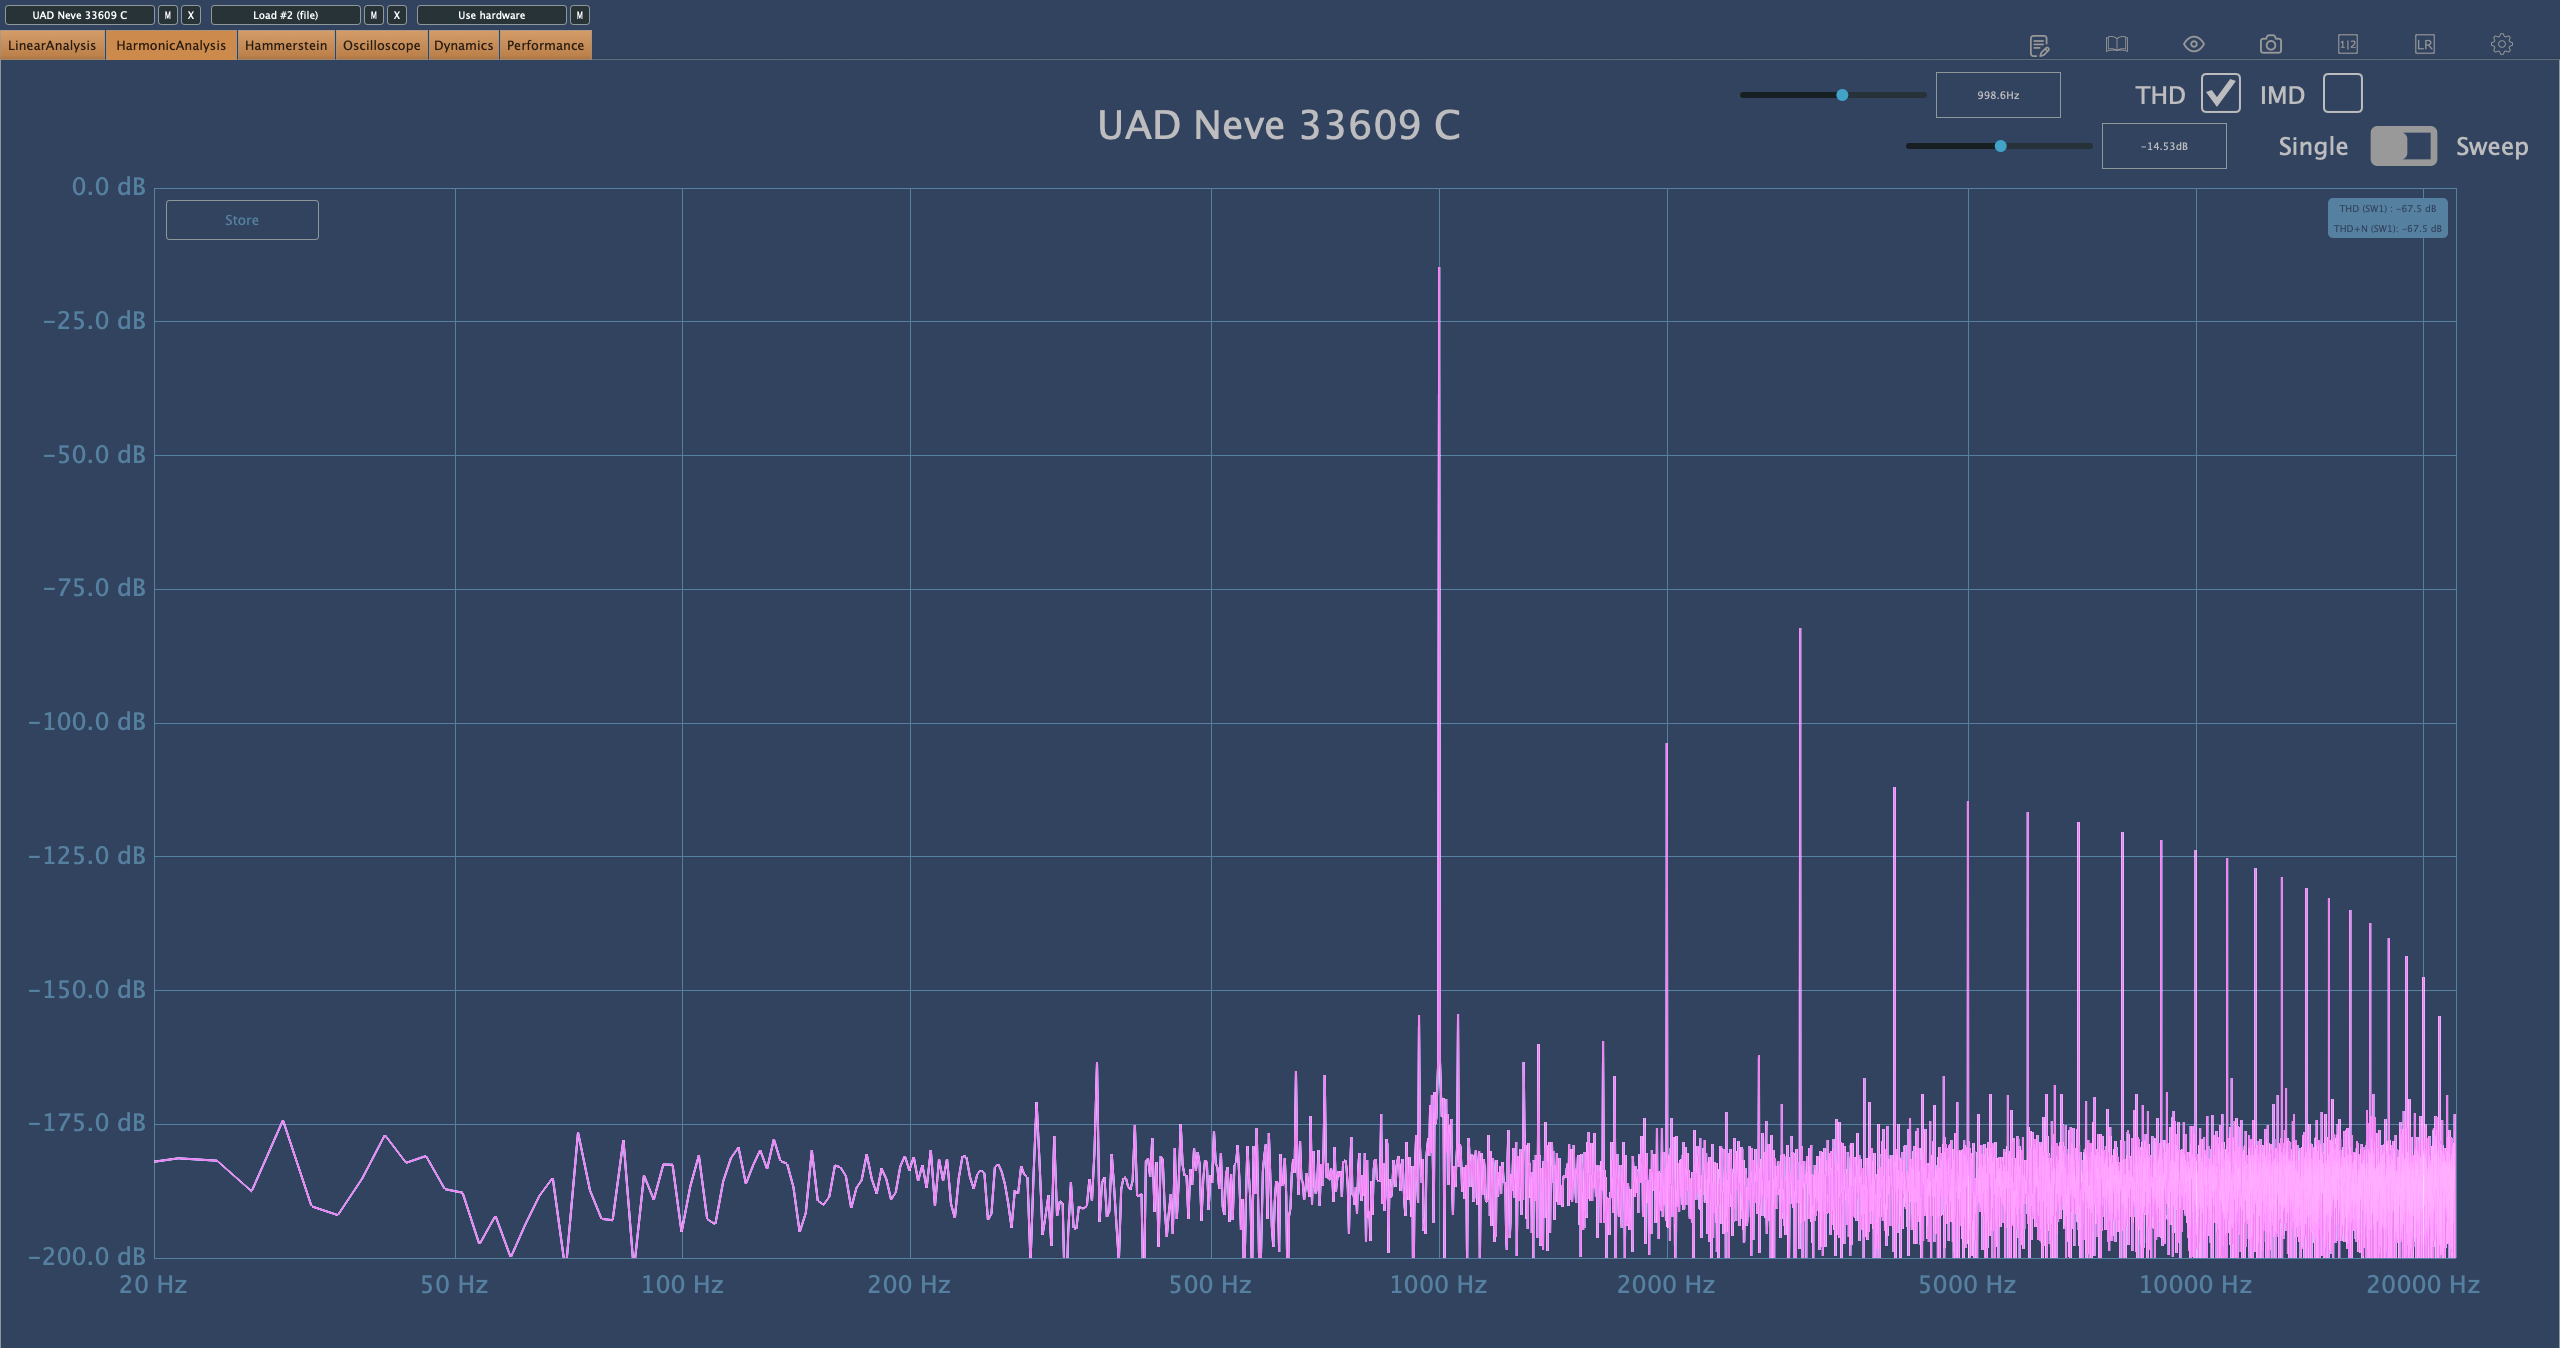The width and height of the screenshot is (2560, 1348).
Task: Click the Sweep label
Action: tap(2492, 147)
